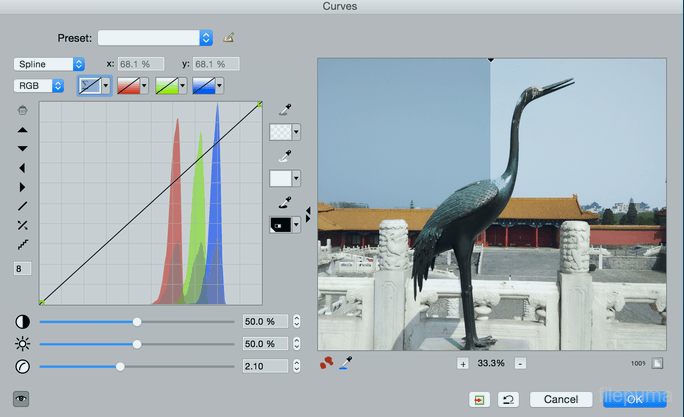
Task: Click the green channel curve button
Action: click(165, 86)
